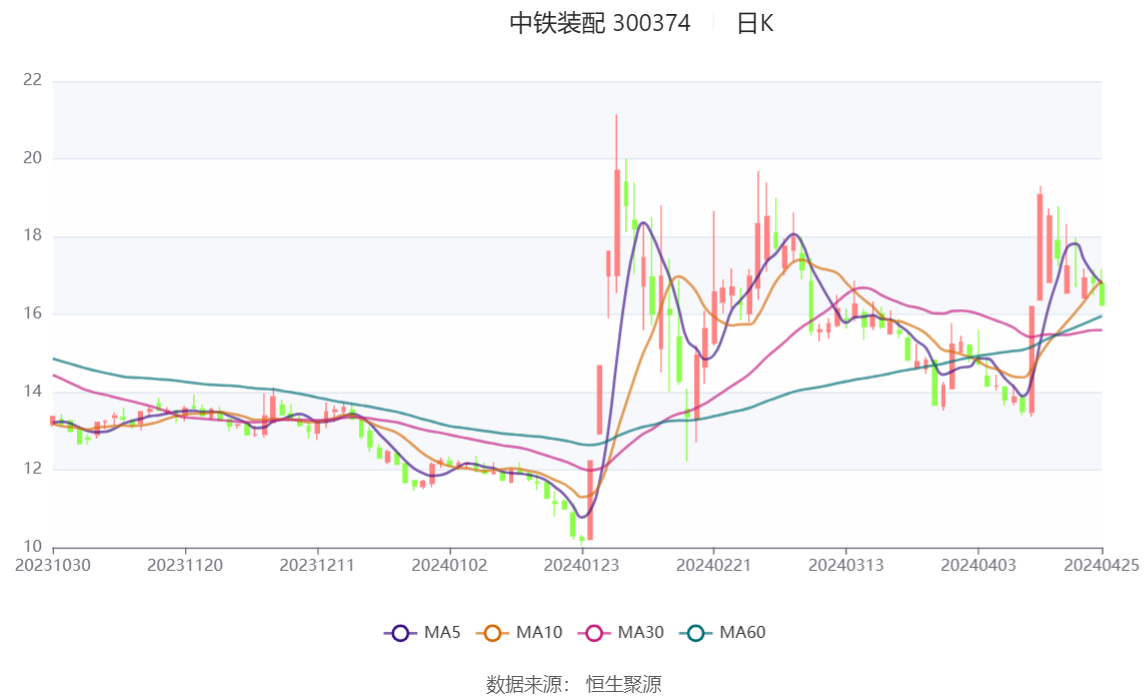Click x-axis date label 20240102
This screenshot has width=1148, height=699.
click(450, 565)
